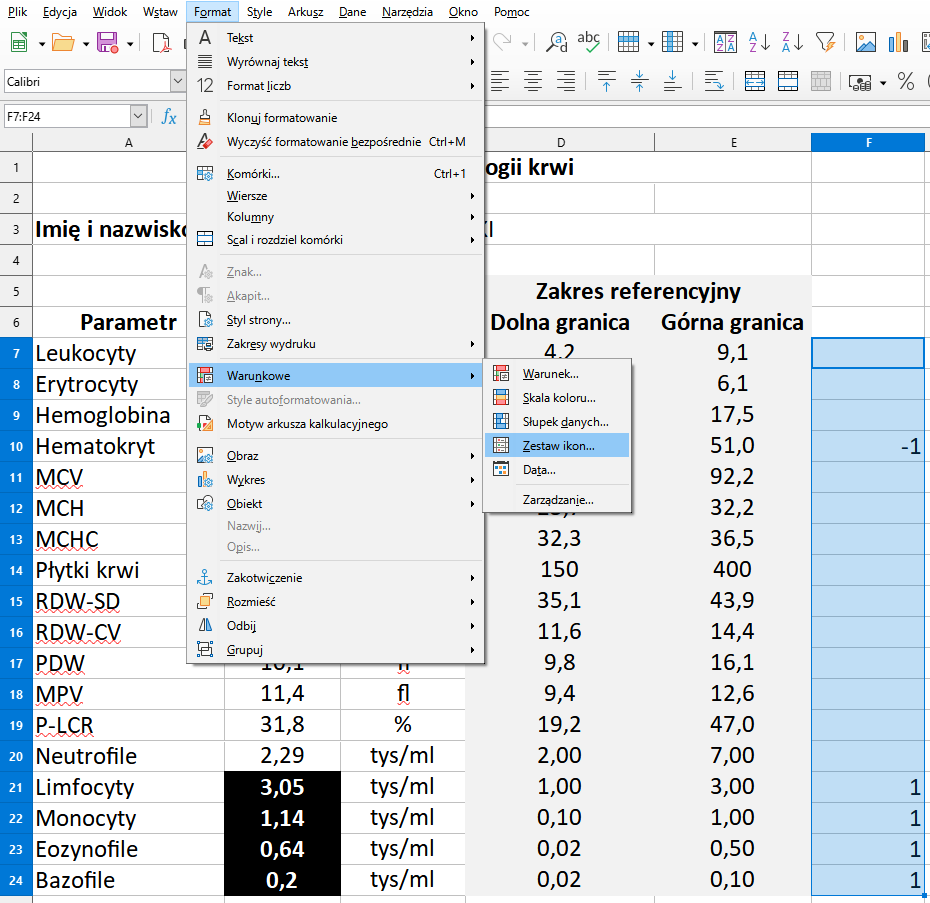This screenshot has width=930, height=903.
Task: Click the Find and Replace icon
Action: click(x=557, y=42)
